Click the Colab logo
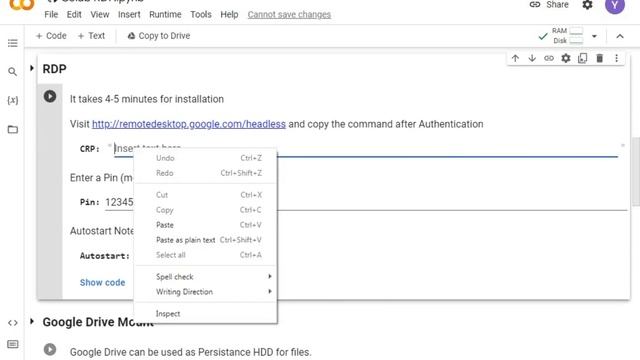This screenshot has width=640, height=360. [x=22, y=5]
